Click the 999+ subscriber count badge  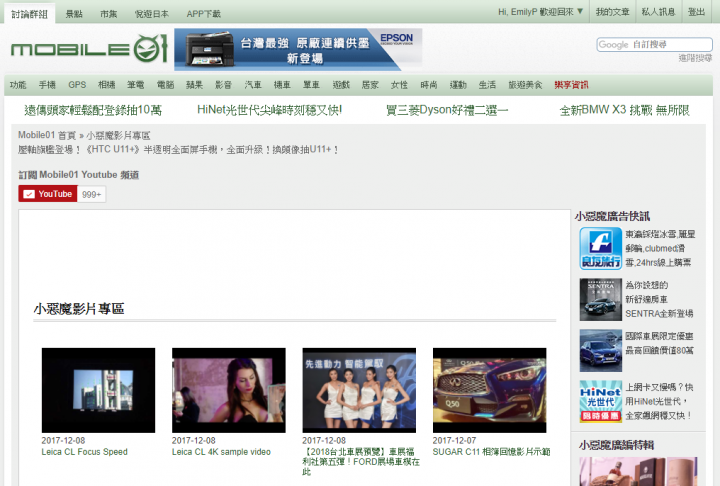pos(91,194)
